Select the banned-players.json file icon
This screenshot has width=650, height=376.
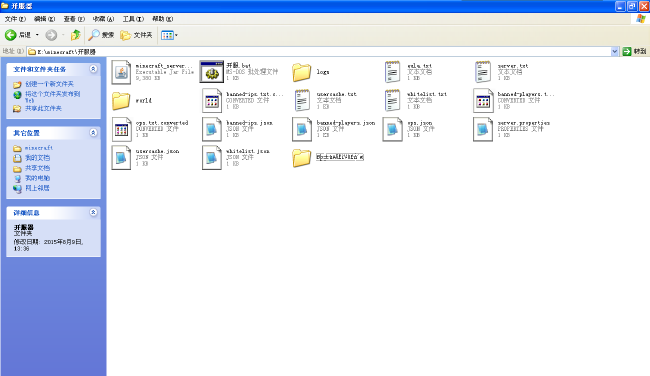pyautogui.click(x=302, y=129)
